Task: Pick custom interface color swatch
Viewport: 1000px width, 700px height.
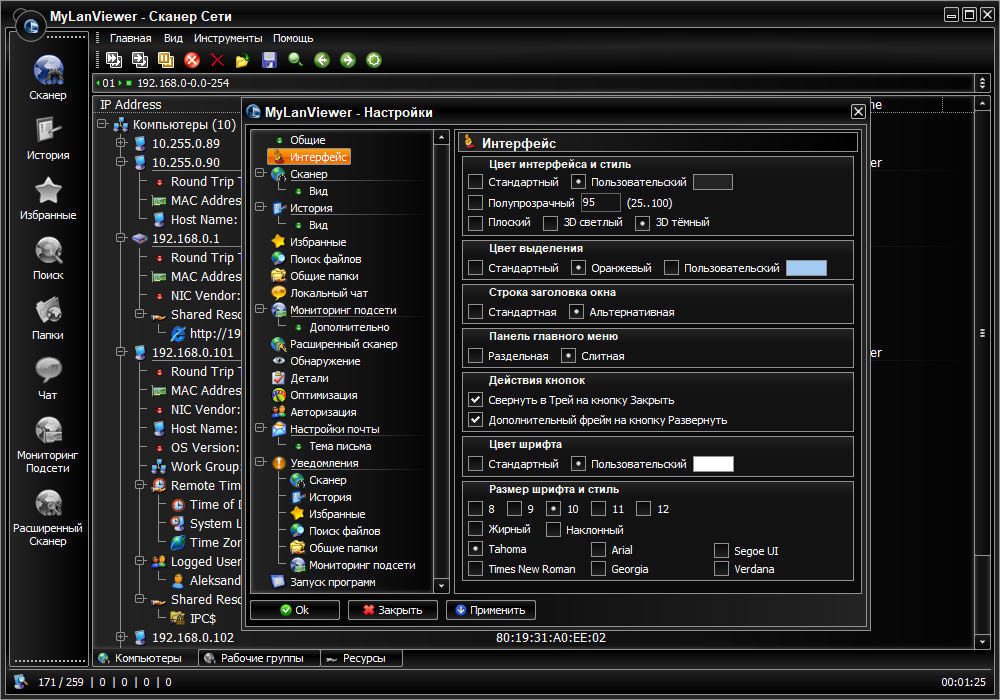Action: (712, 182)
